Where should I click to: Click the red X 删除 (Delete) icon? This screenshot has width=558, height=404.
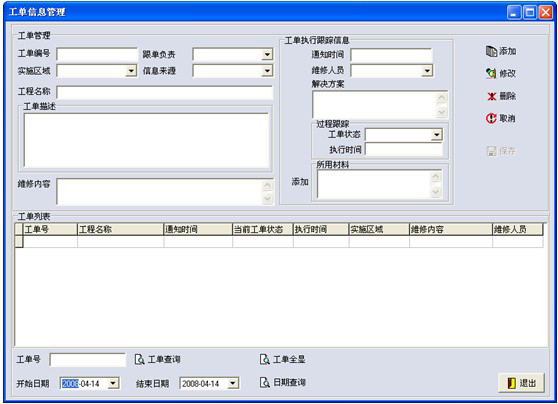[491, 96]
